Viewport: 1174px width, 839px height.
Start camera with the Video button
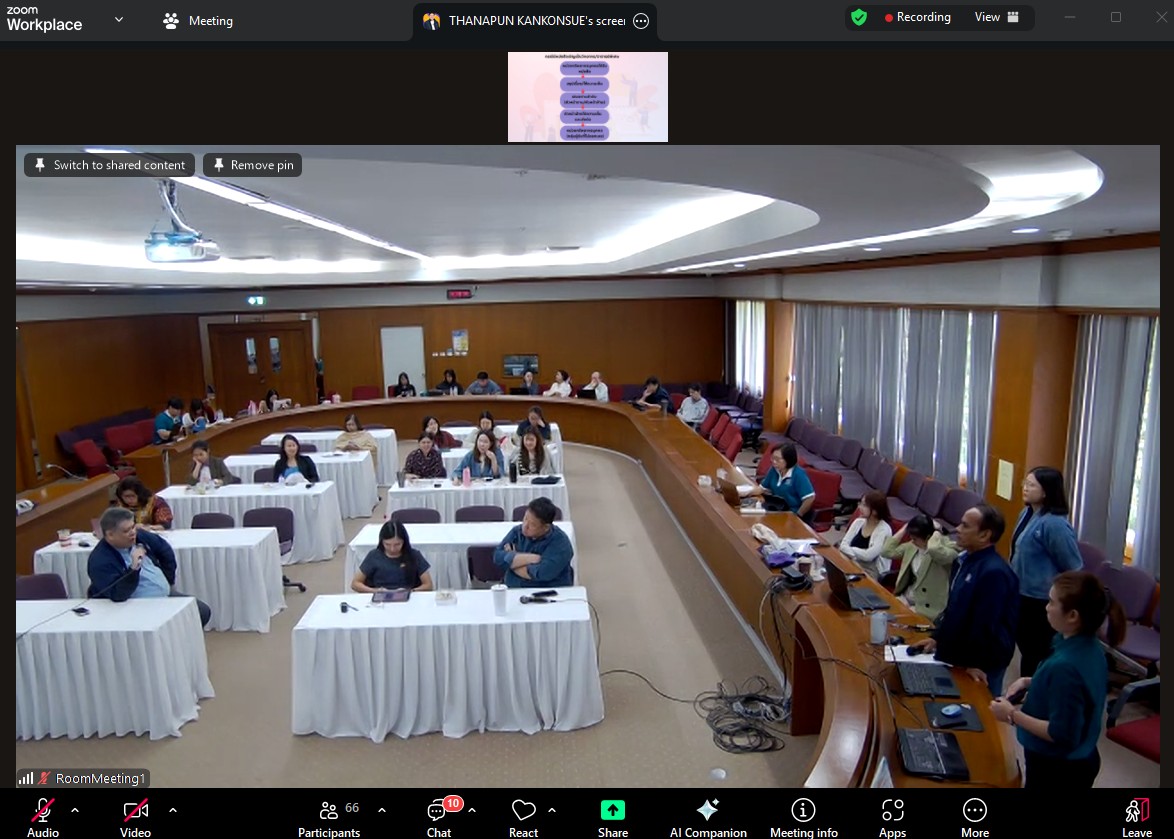coord(136,817)
